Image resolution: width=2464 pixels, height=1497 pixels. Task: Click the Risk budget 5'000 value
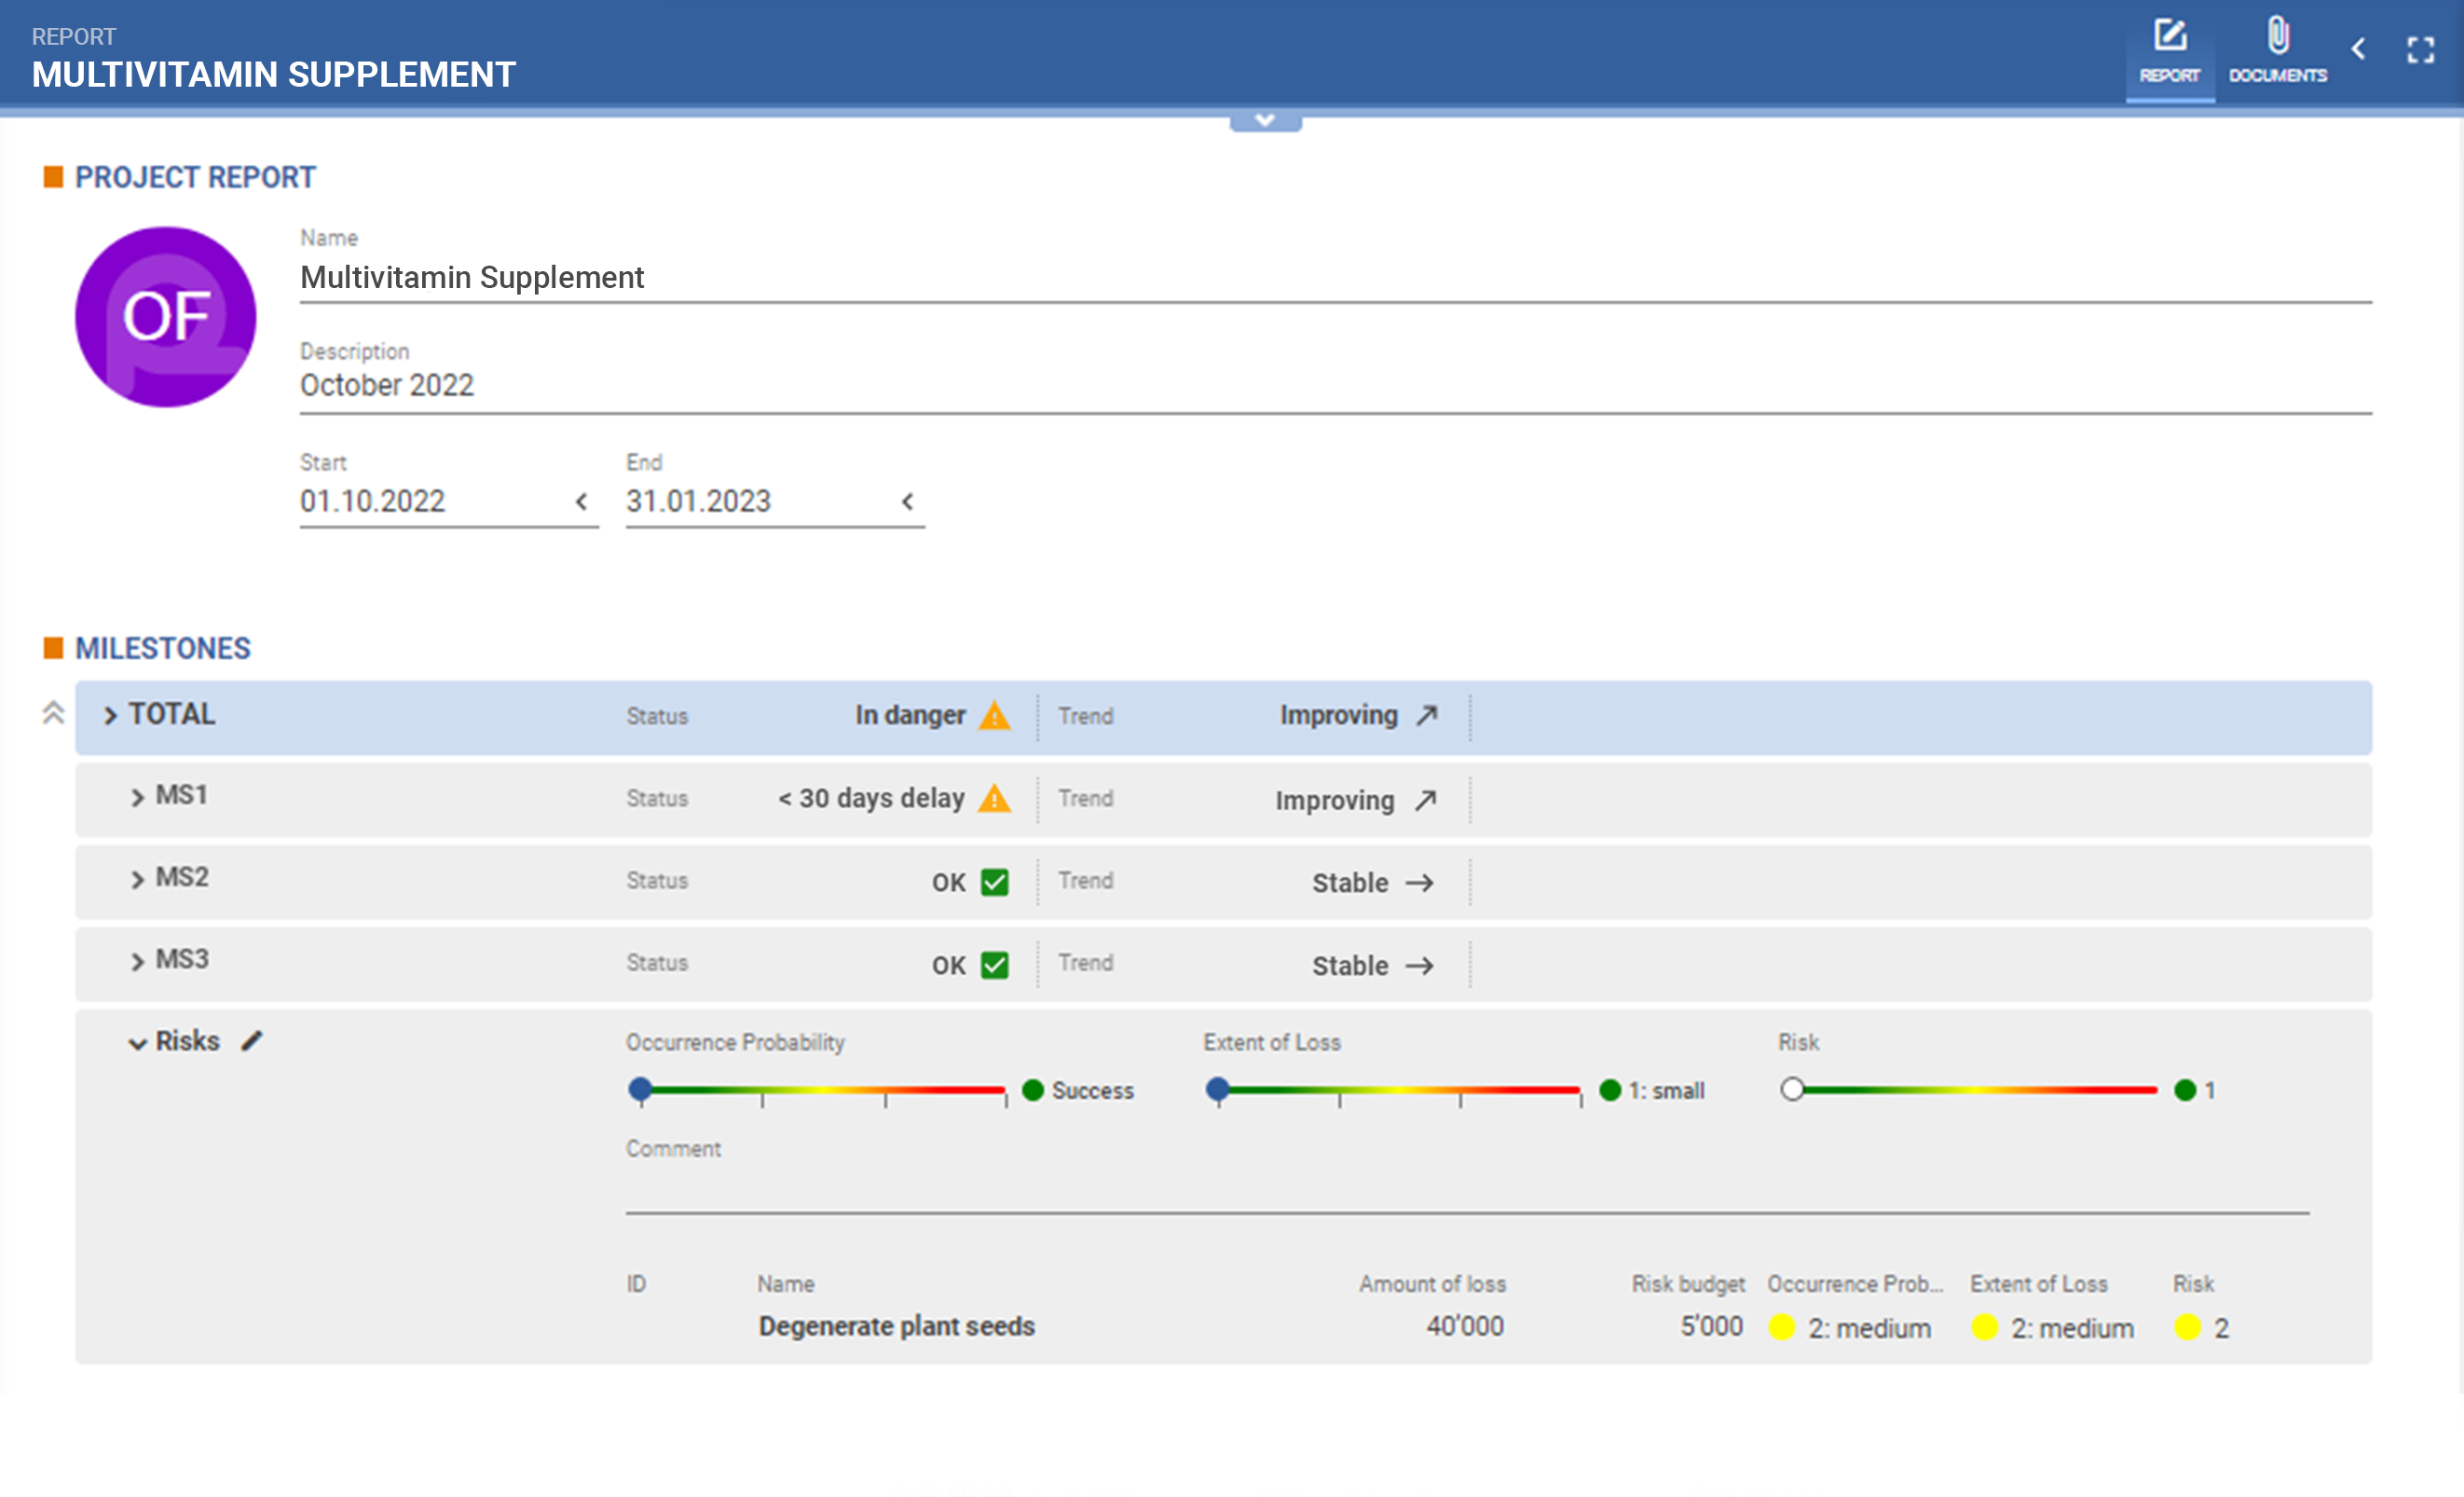click(x=1711, y=1326)
